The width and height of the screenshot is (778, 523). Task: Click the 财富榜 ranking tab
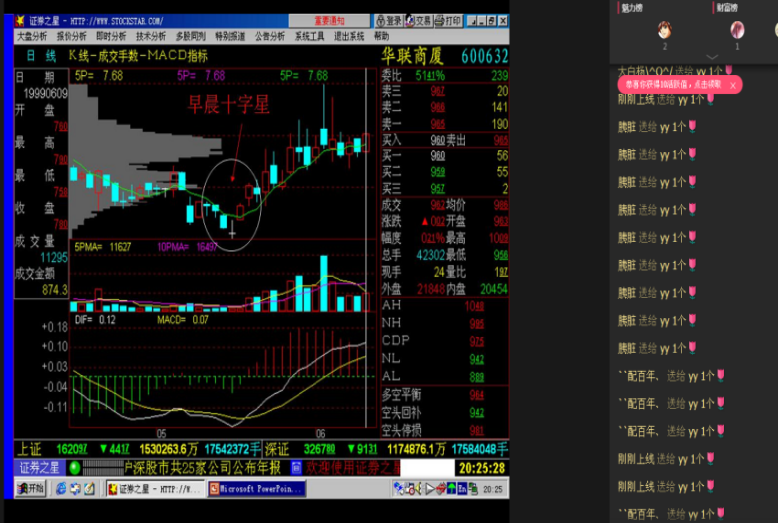tap(727, 6)
